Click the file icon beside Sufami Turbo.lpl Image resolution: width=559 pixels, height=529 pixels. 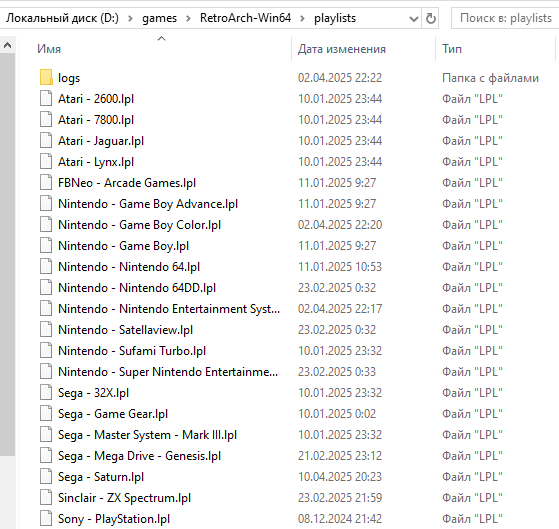pyautogui.click(x=46, y=351)
